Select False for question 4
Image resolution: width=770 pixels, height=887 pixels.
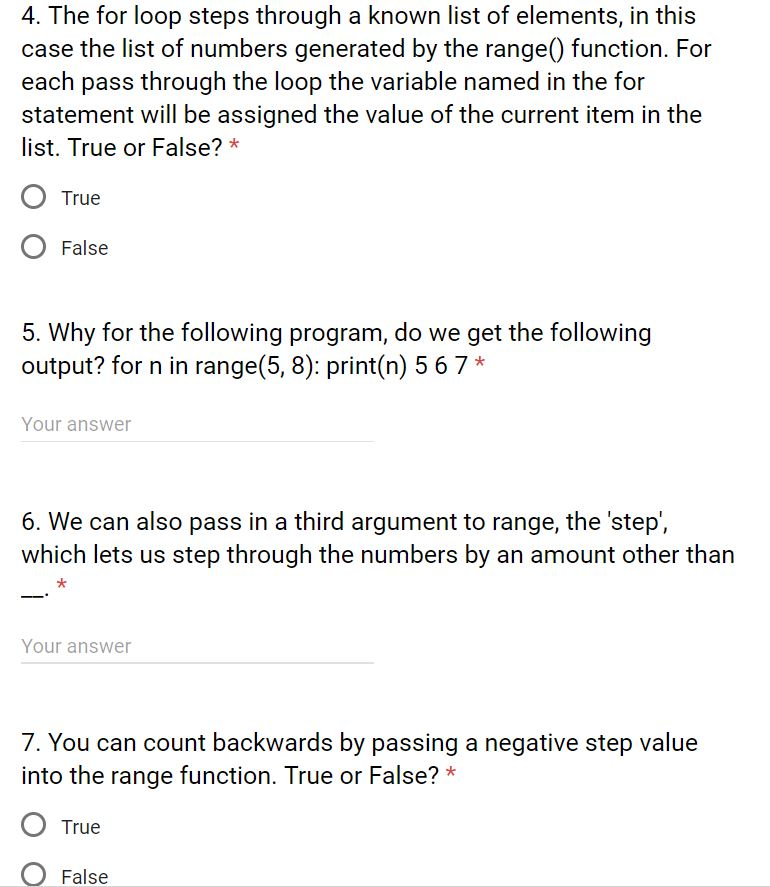point(33,246)
